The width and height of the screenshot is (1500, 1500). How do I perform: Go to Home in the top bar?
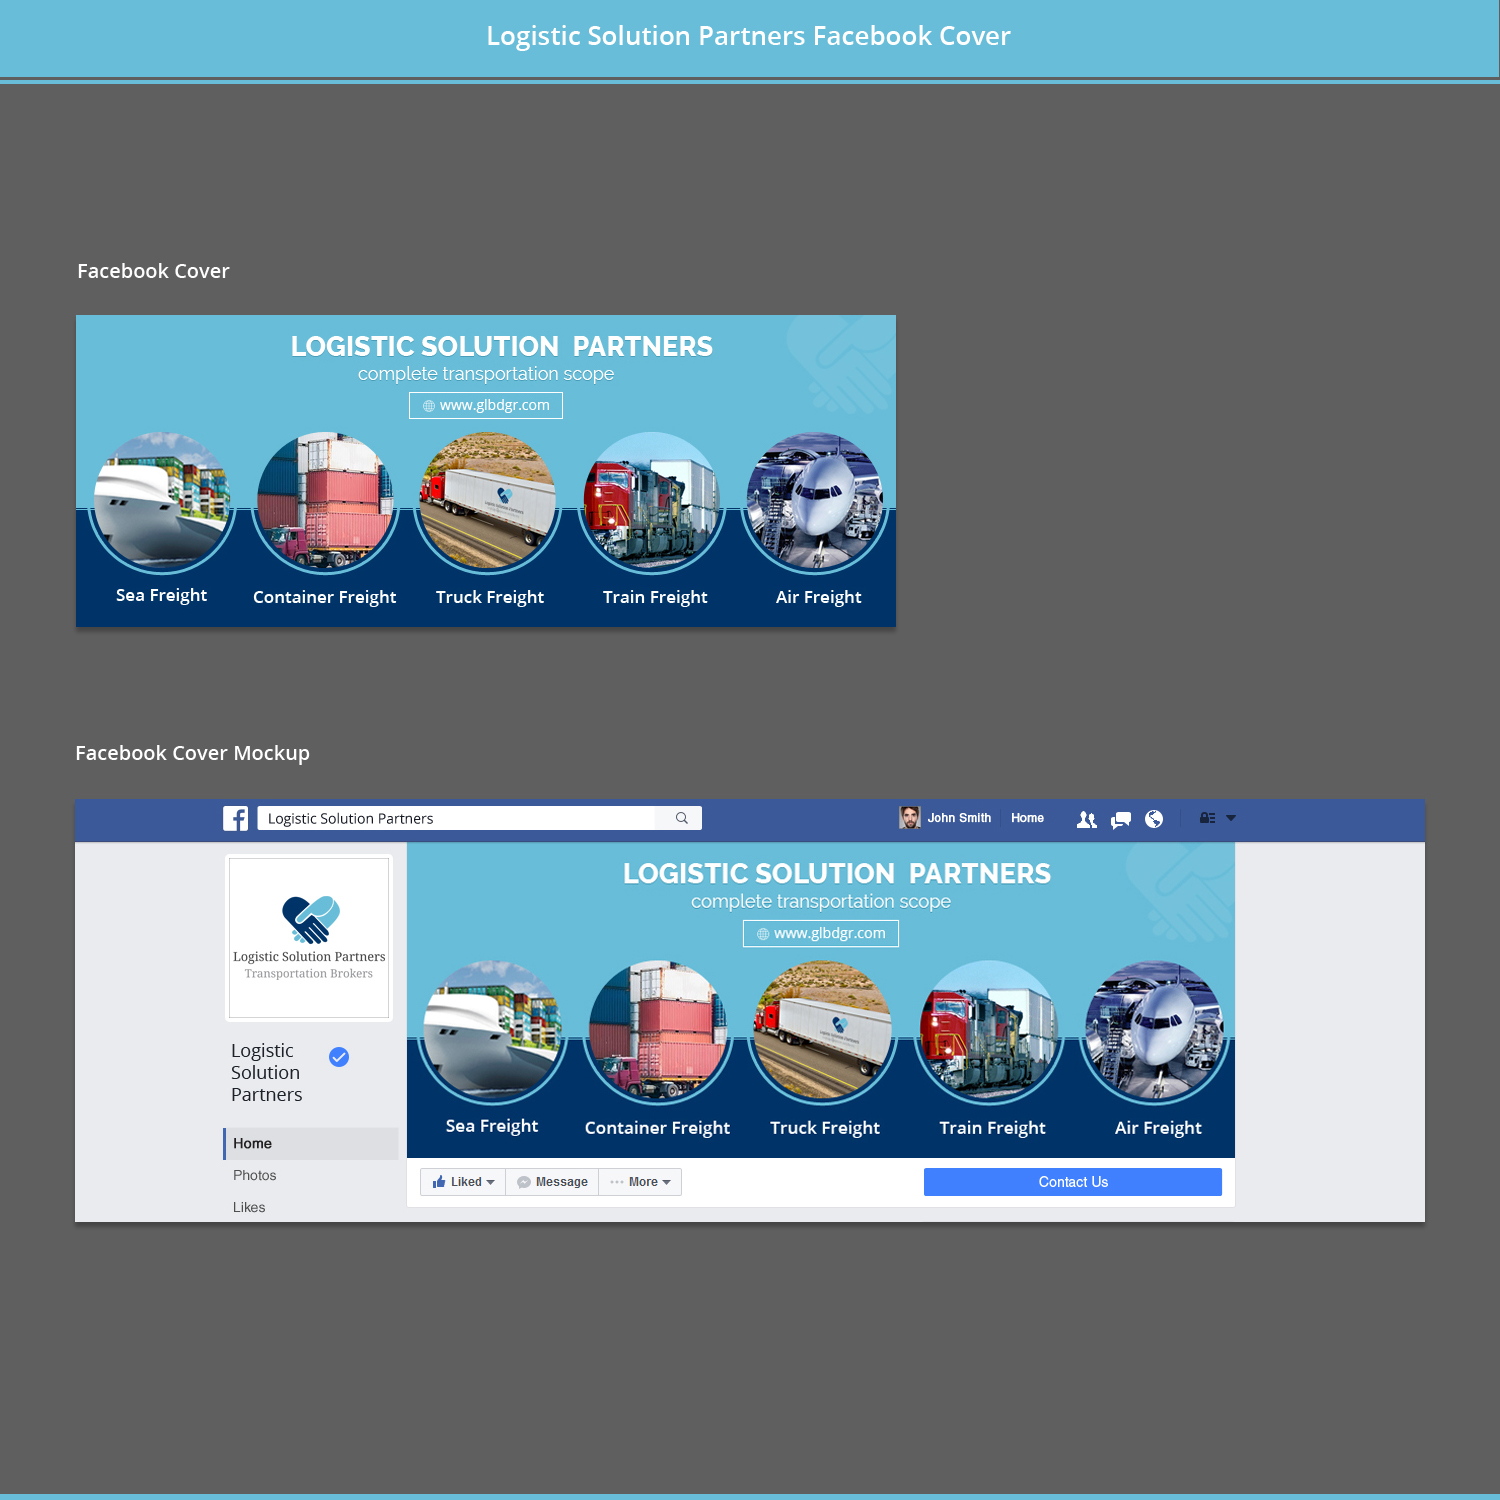pyautogui.click(x=1027, y=818)
